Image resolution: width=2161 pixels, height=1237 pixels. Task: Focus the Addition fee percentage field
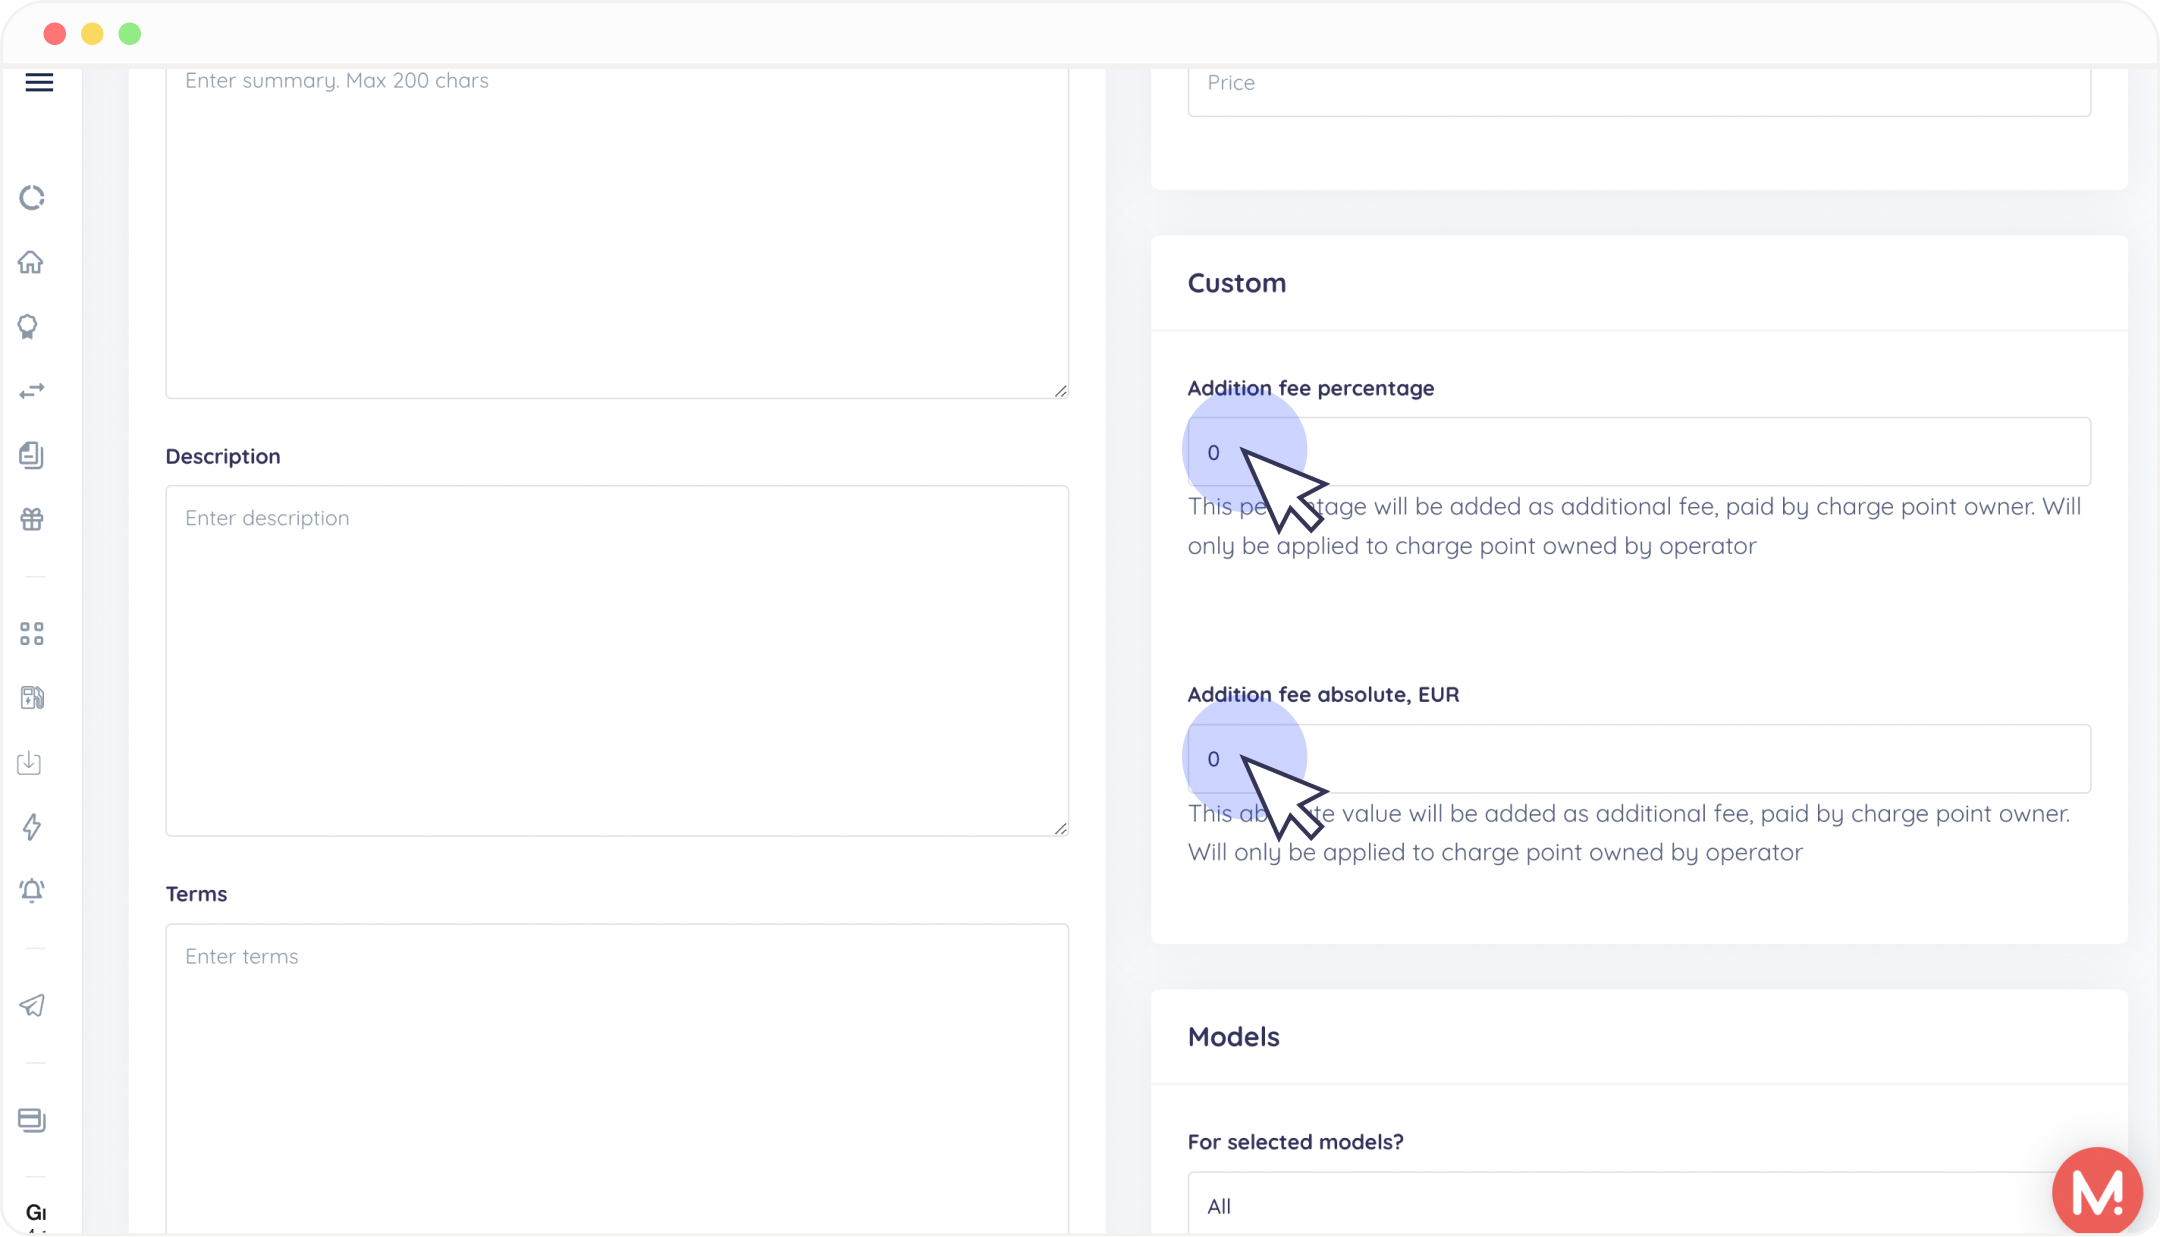point(1639,452)
